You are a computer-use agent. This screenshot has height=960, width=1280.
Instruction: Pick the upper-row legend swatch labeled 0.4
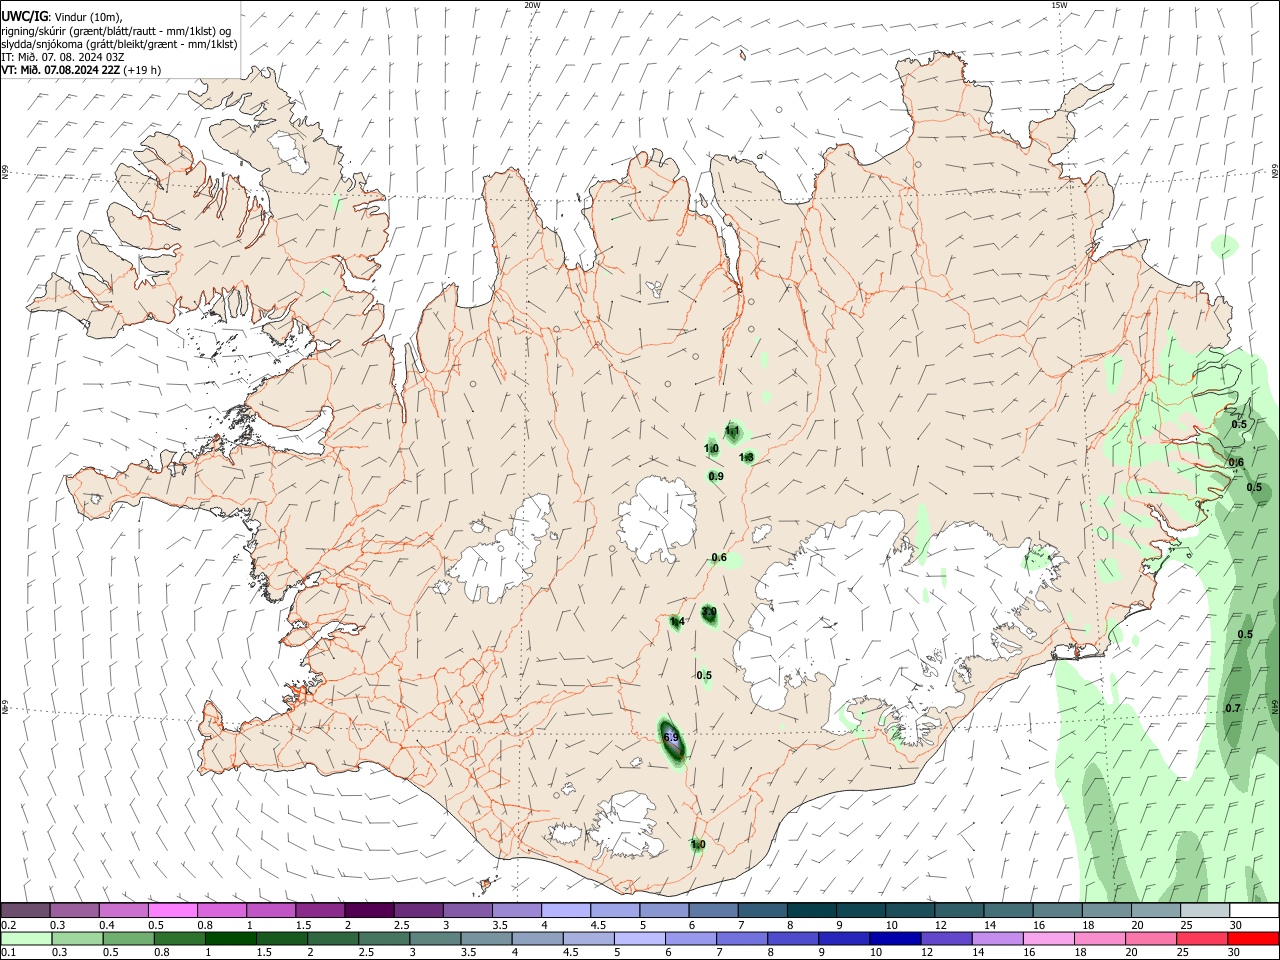click(x=123, y=911)
